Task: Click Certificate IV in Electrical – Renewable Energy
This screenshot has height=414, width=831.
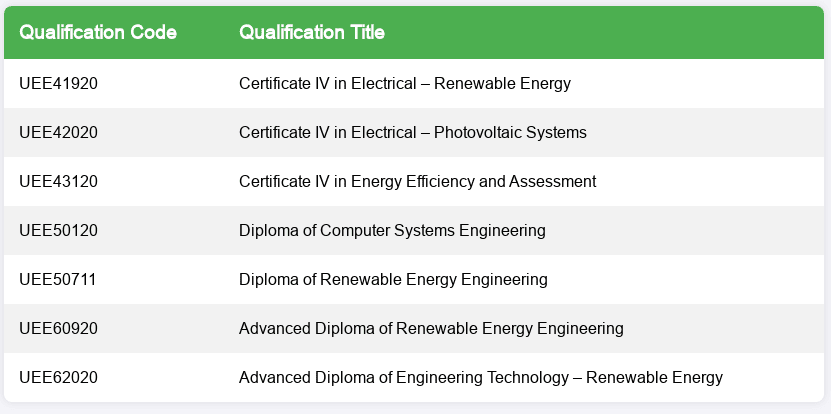Action: point(404,83)
